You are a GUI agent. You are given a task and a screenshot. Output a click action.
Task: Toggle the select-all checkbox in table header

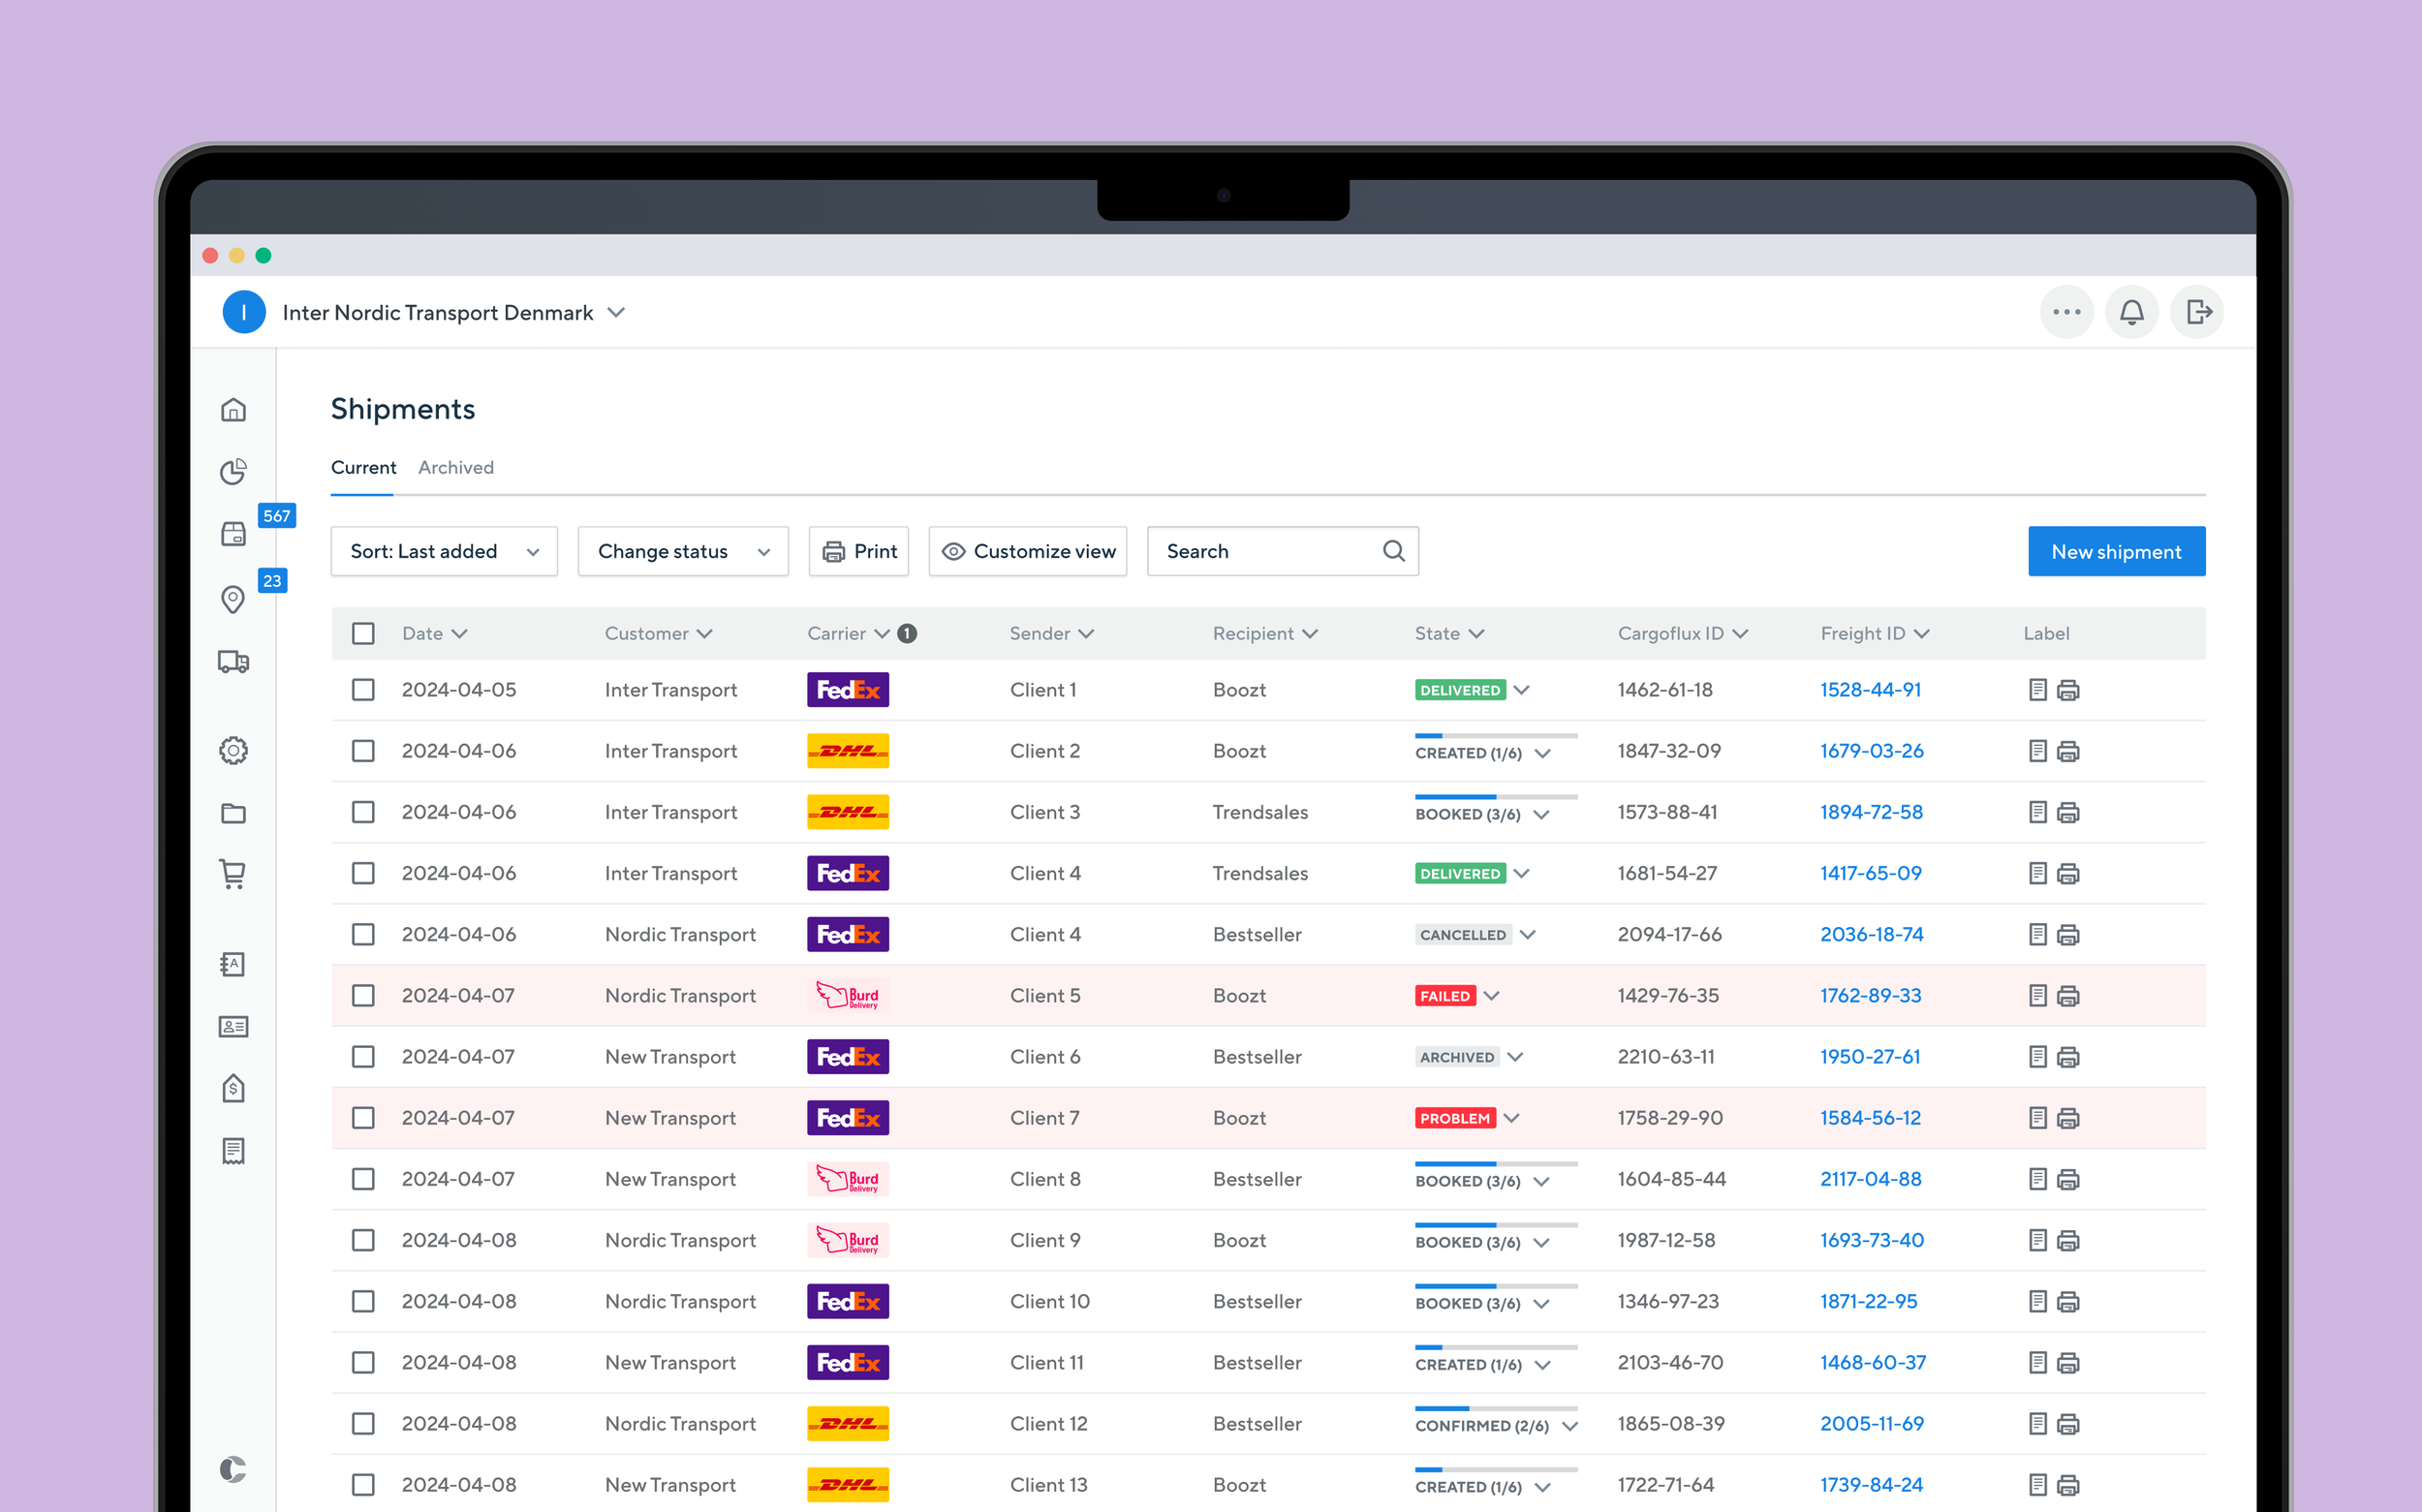pyautogui.click(x=363, y=633)
